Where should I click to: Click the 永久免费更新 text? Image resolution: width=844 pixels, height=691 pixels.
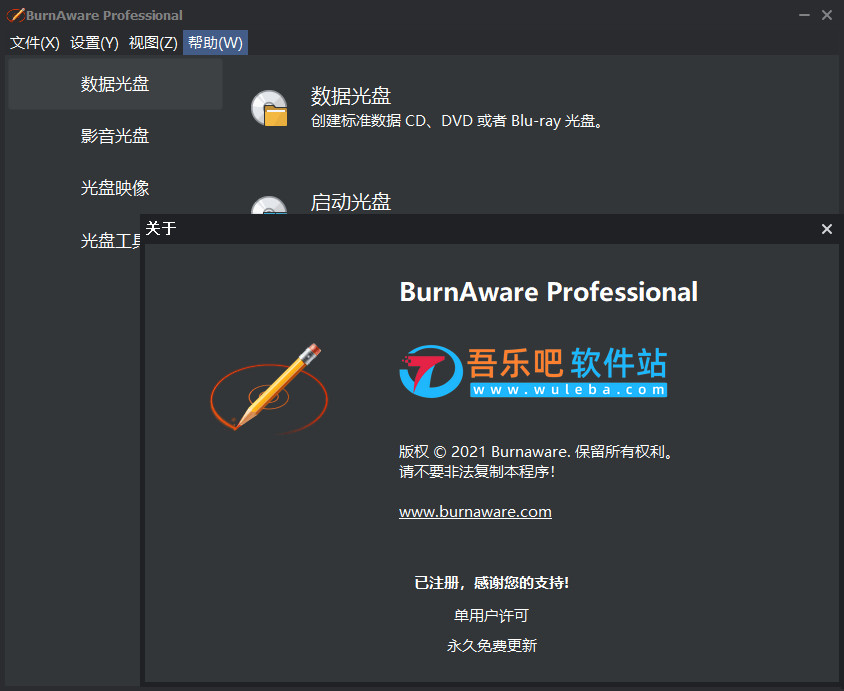[491, 645]
